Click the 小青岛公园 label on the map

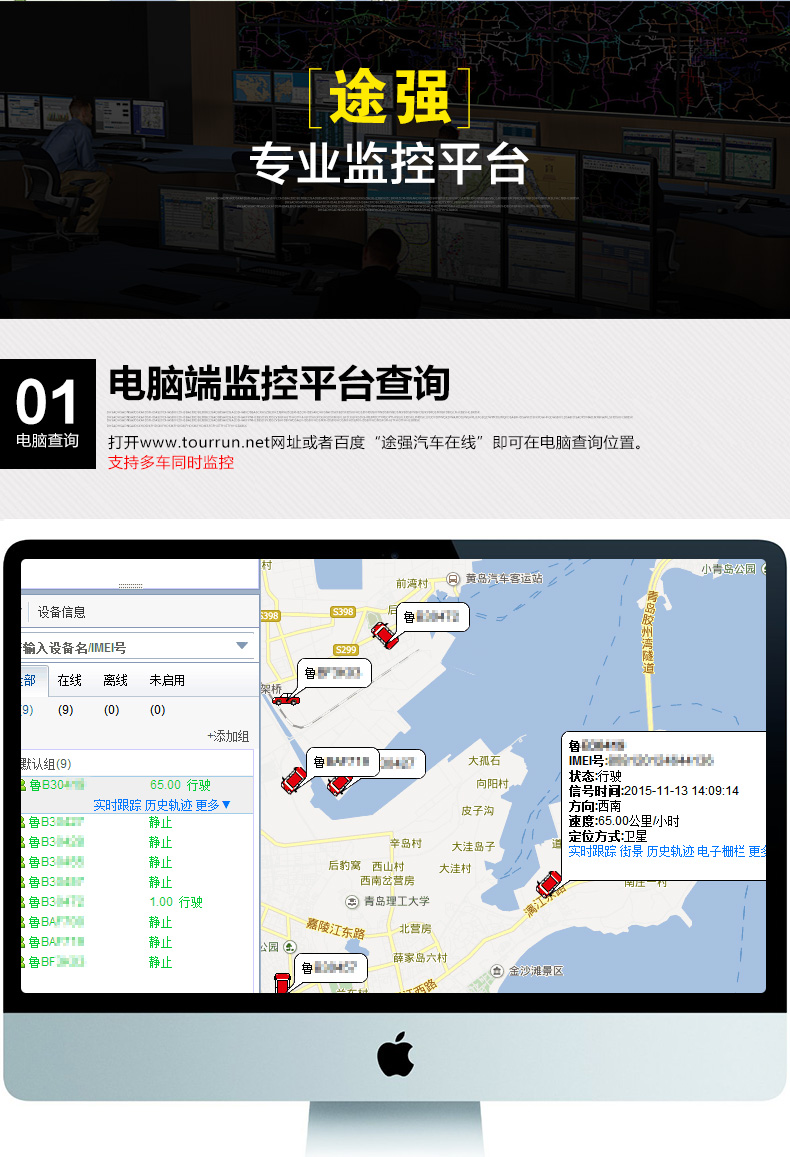click(729, 569)
